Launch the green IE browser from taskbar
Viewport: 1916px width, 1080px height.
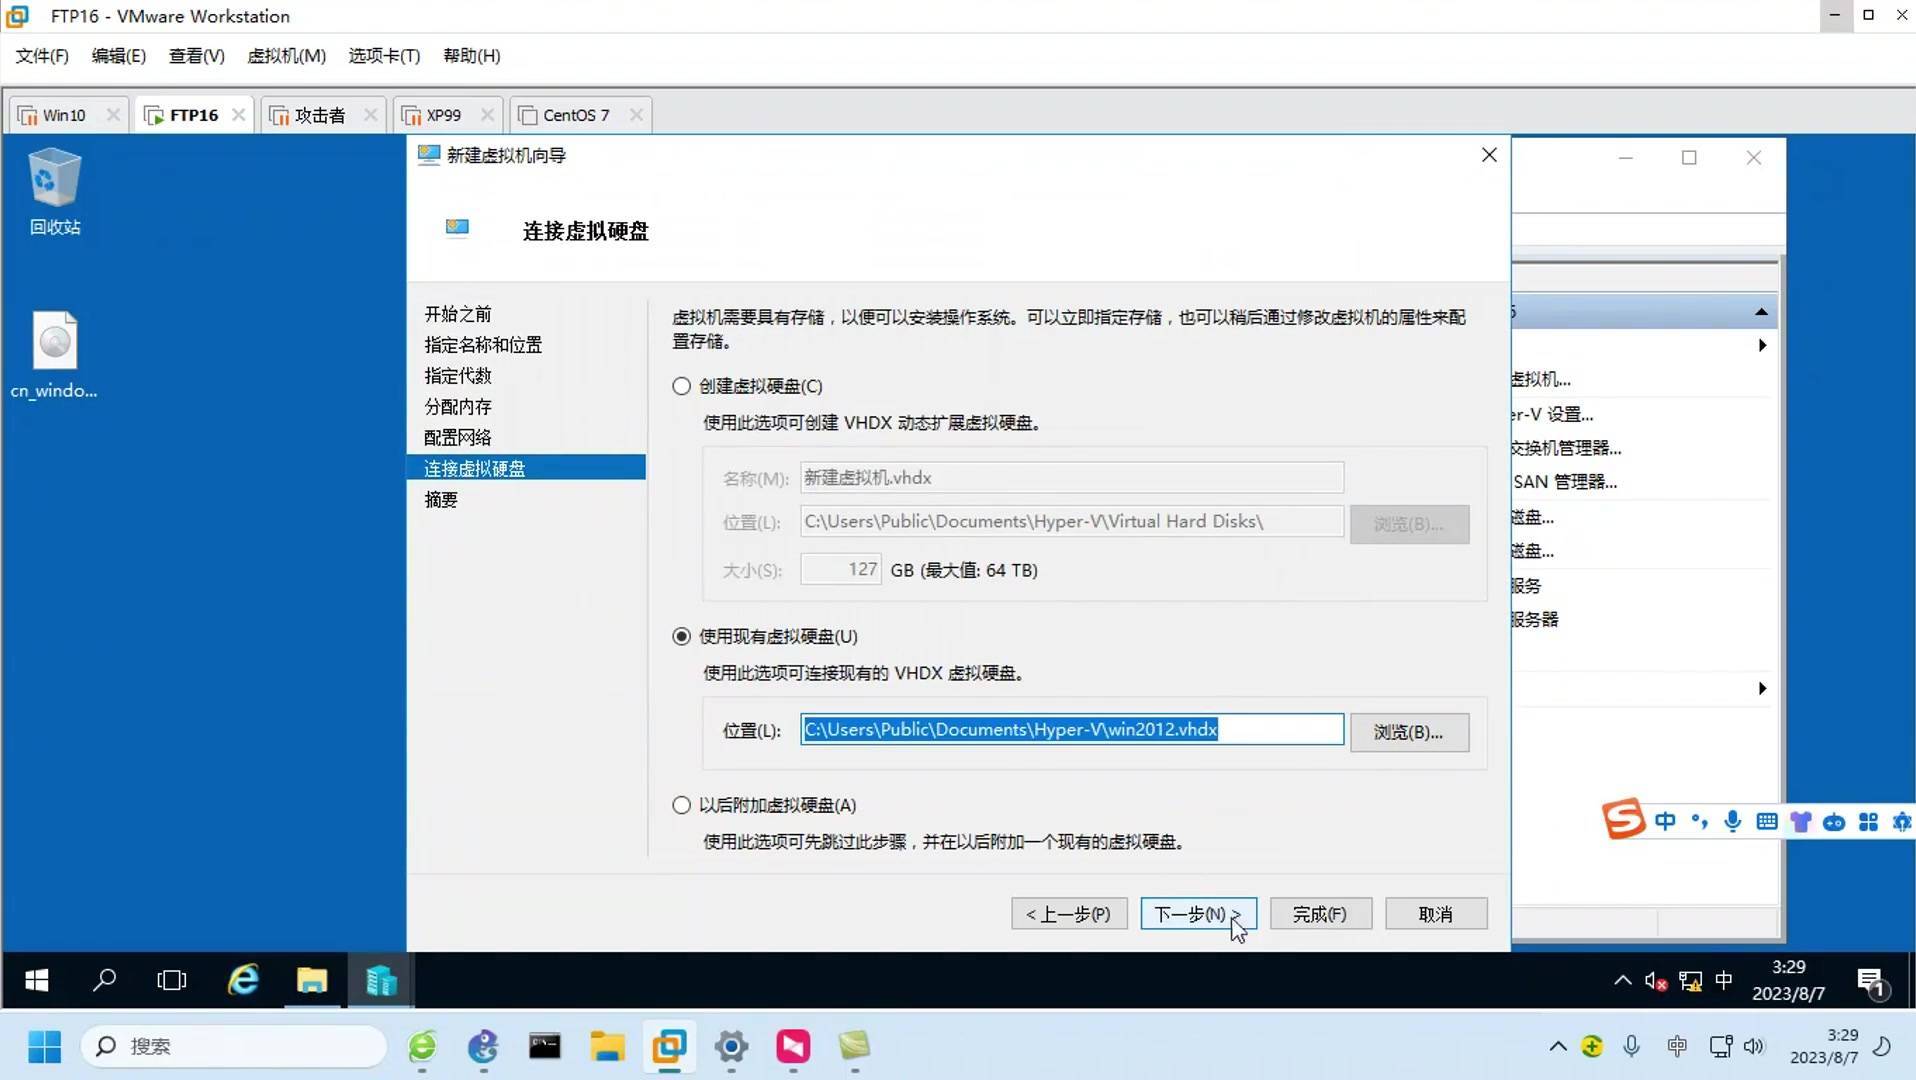422,1047
